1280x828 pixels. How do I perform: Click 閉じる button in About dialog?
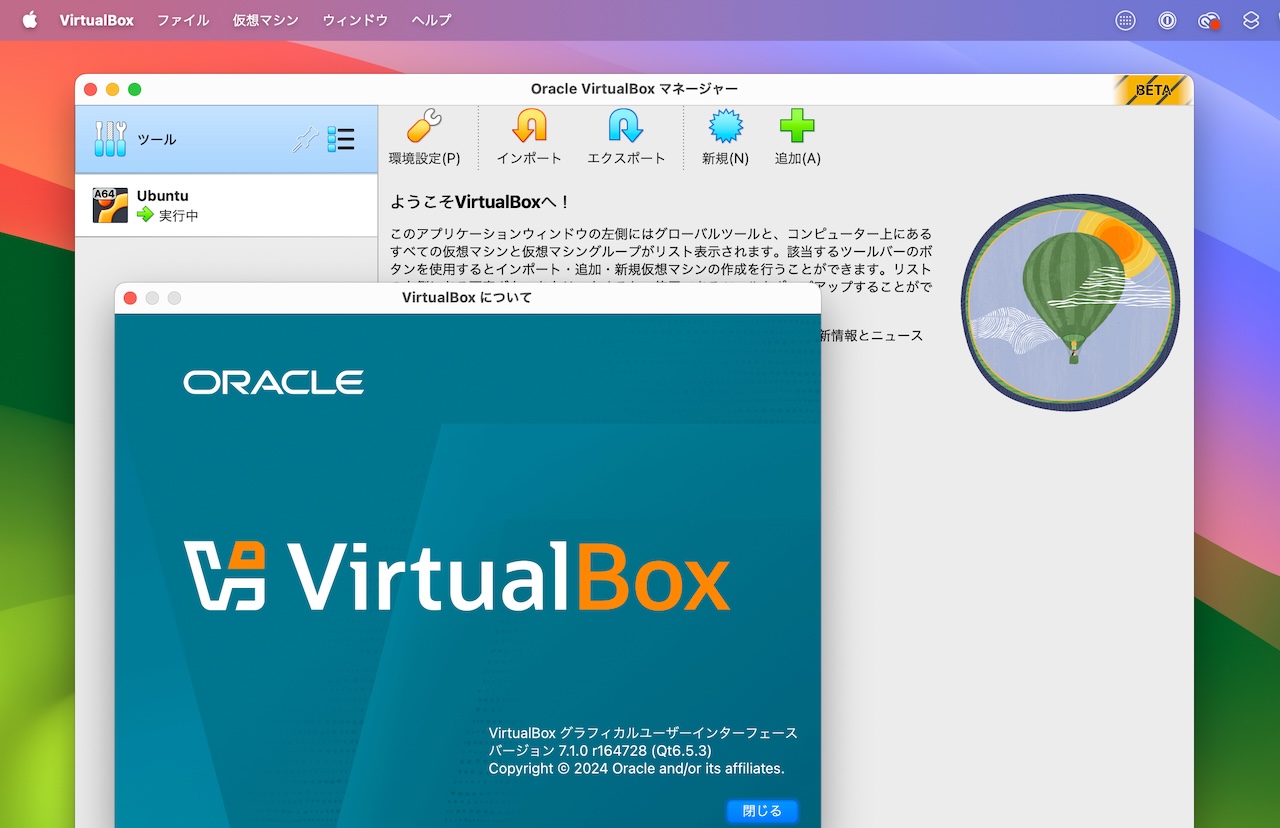tap(762, 811)
